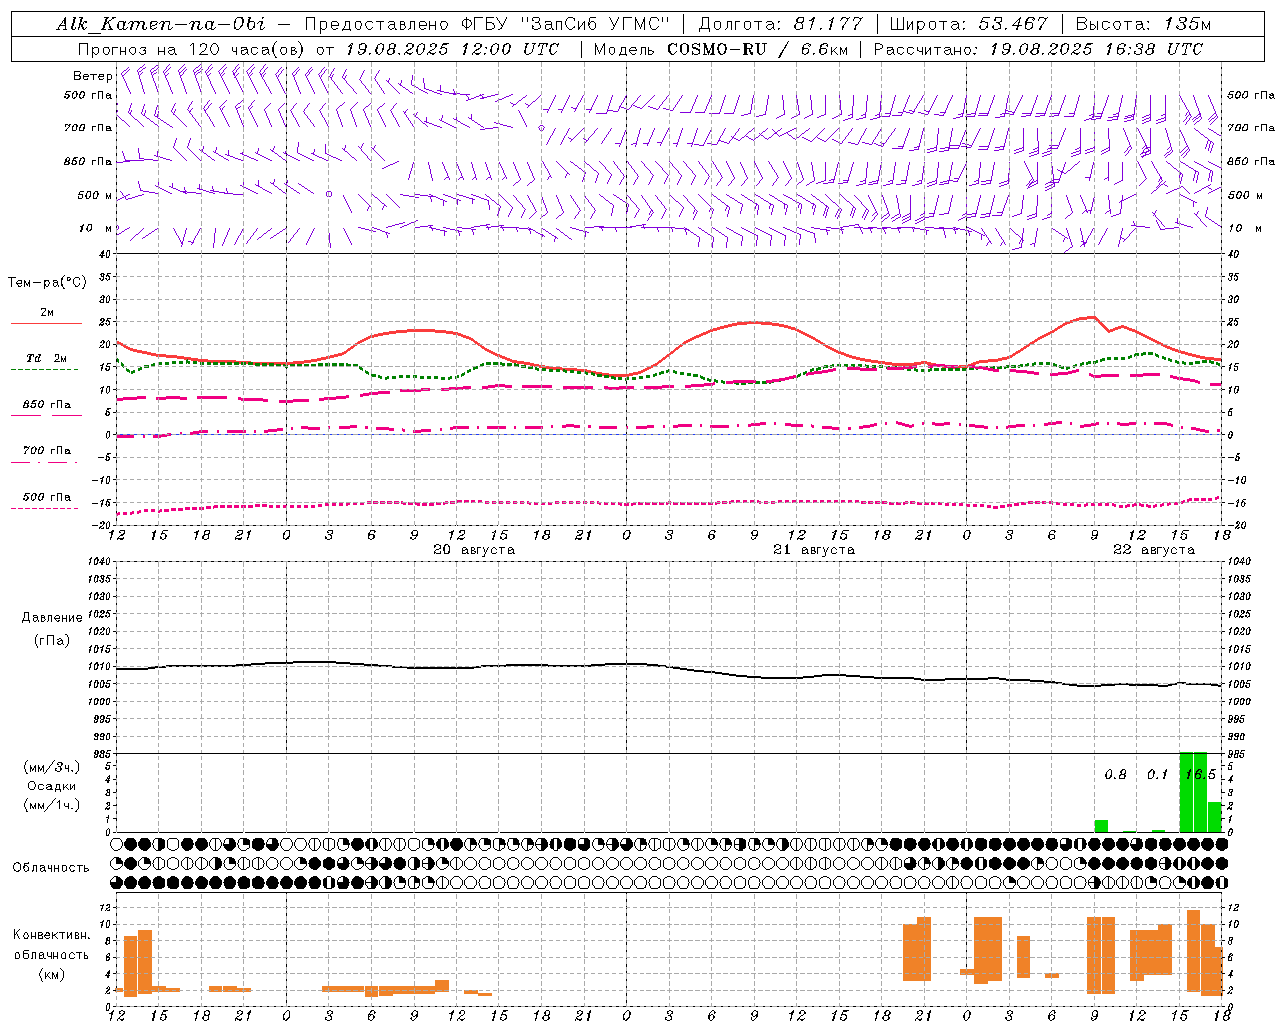Click the '500 гПа' temperature legend entry
1280x1024 pixels.
[x=47, y=497]
